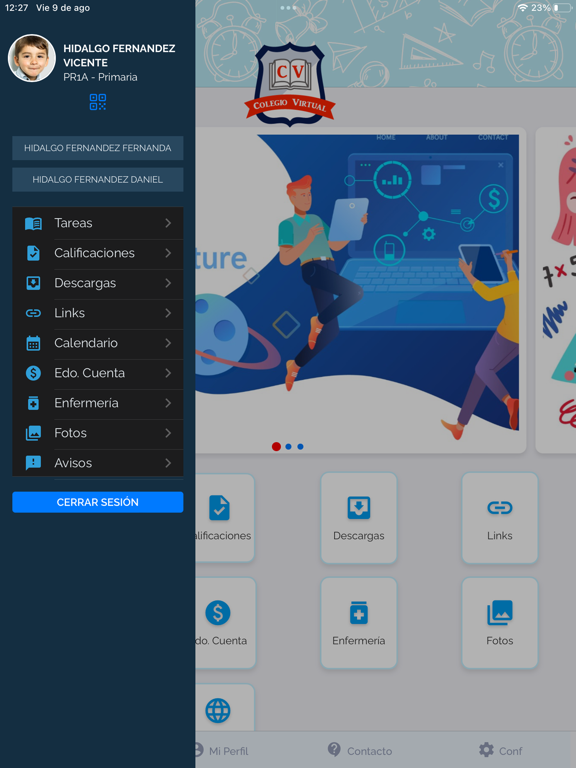Tap the CERRAR SESIÓN button
Screen dimensions: 576x768
98,502
